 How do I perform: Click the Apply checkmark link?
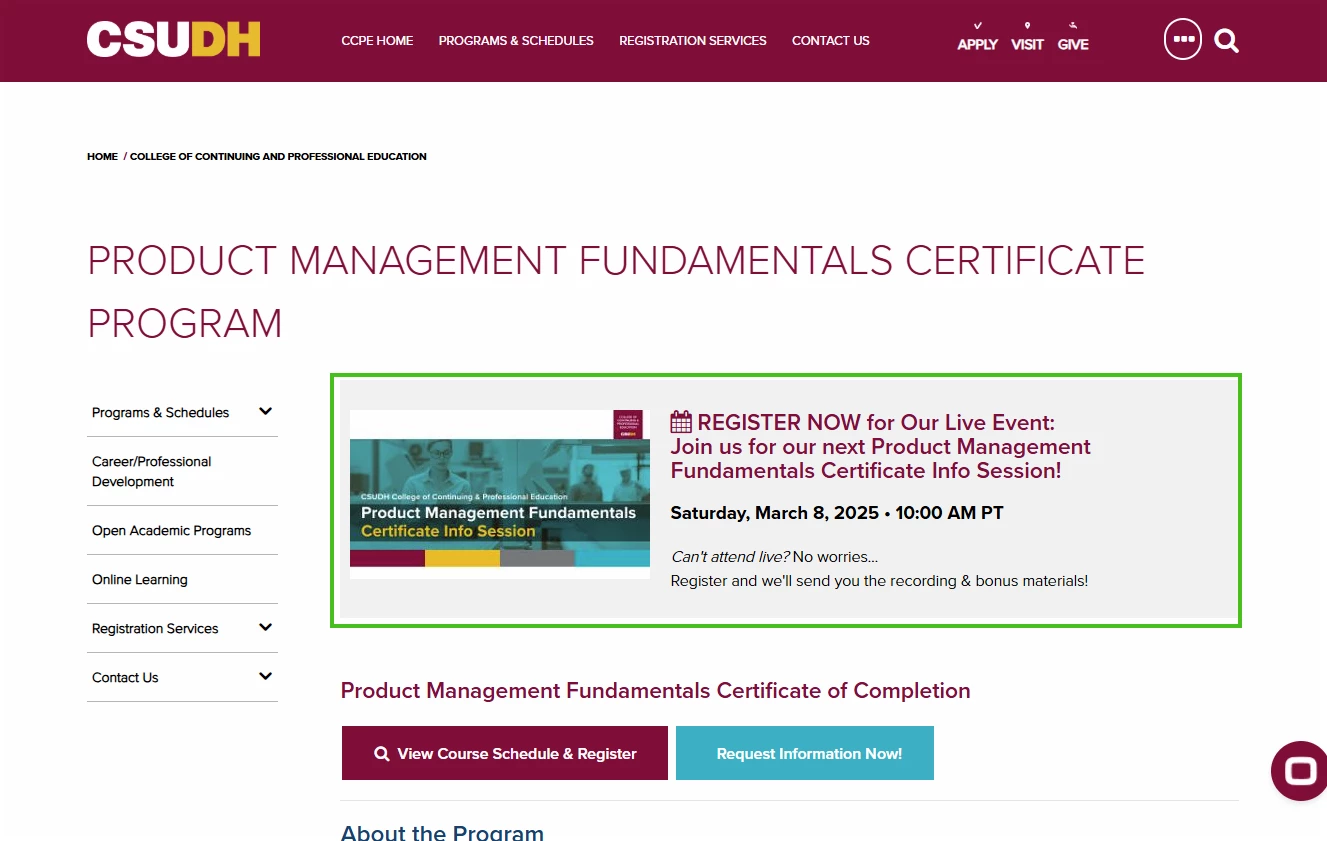click(977, 37)
